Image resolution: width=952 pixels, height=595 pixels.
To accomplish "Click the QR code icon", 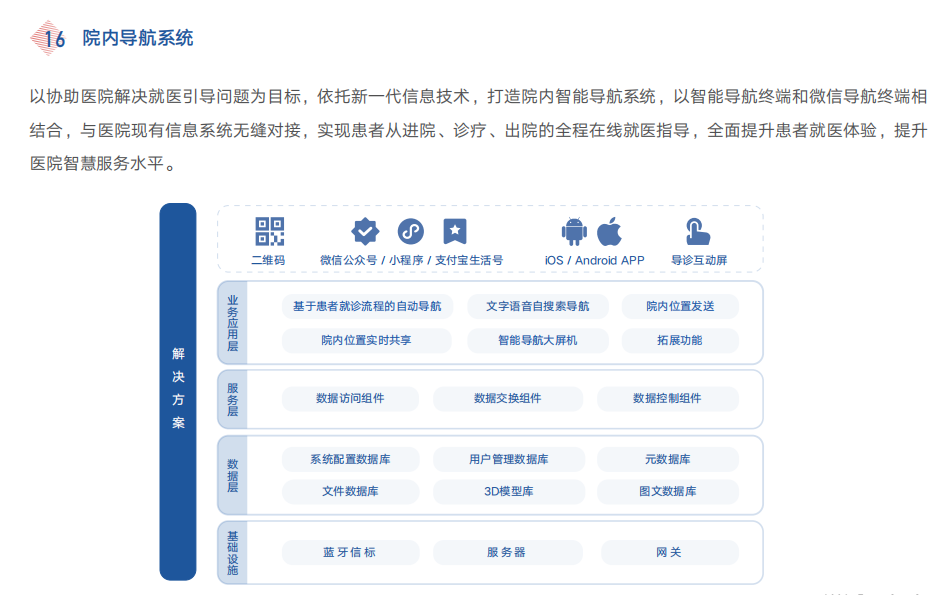I will [269, 232].
